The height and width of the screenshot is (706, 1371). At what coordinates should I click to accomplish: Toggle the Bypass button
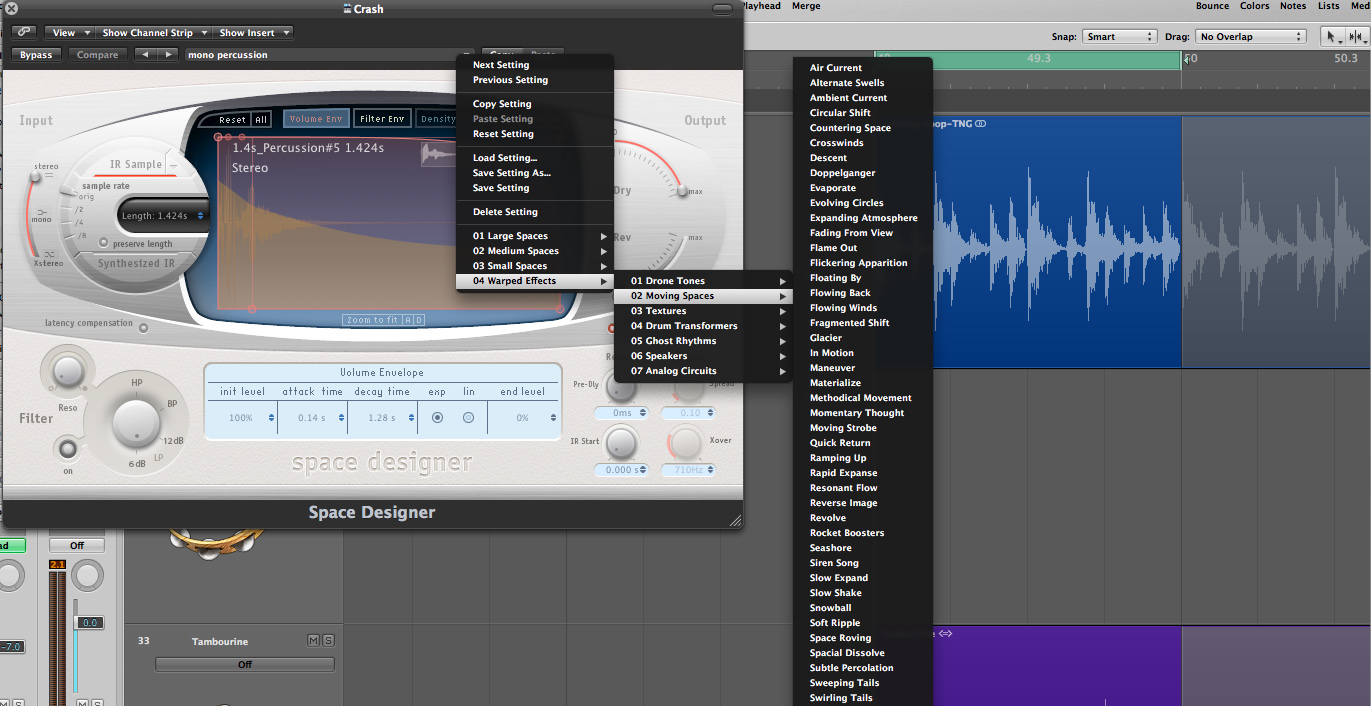click(x=36, y=55)
